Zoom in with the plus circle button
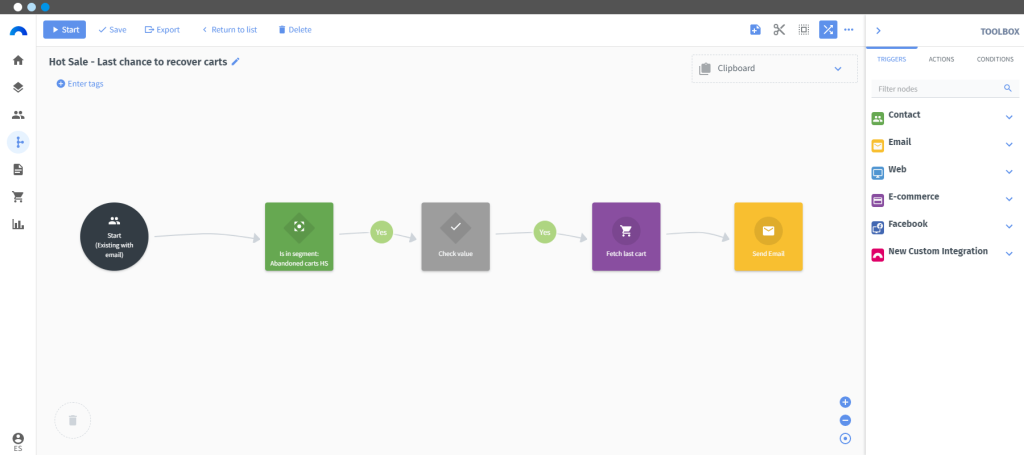This screenshot has width=1024, height=455. 845,402
